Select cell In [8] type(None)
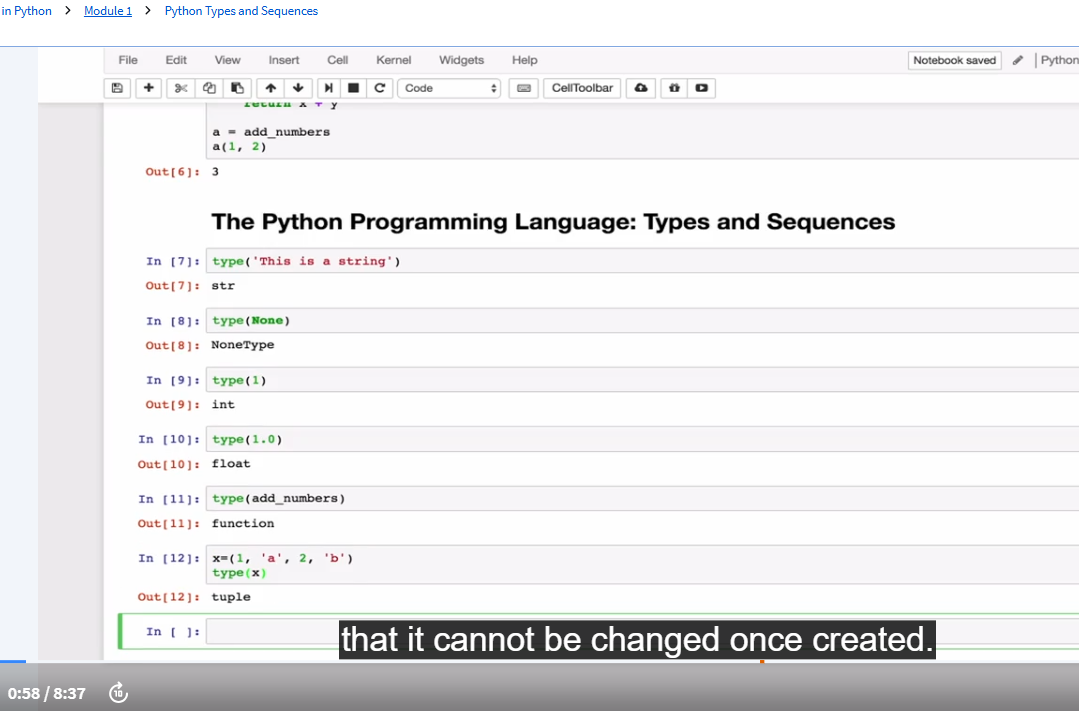This screenshot has height=711, width=1079. coord(642,320)
